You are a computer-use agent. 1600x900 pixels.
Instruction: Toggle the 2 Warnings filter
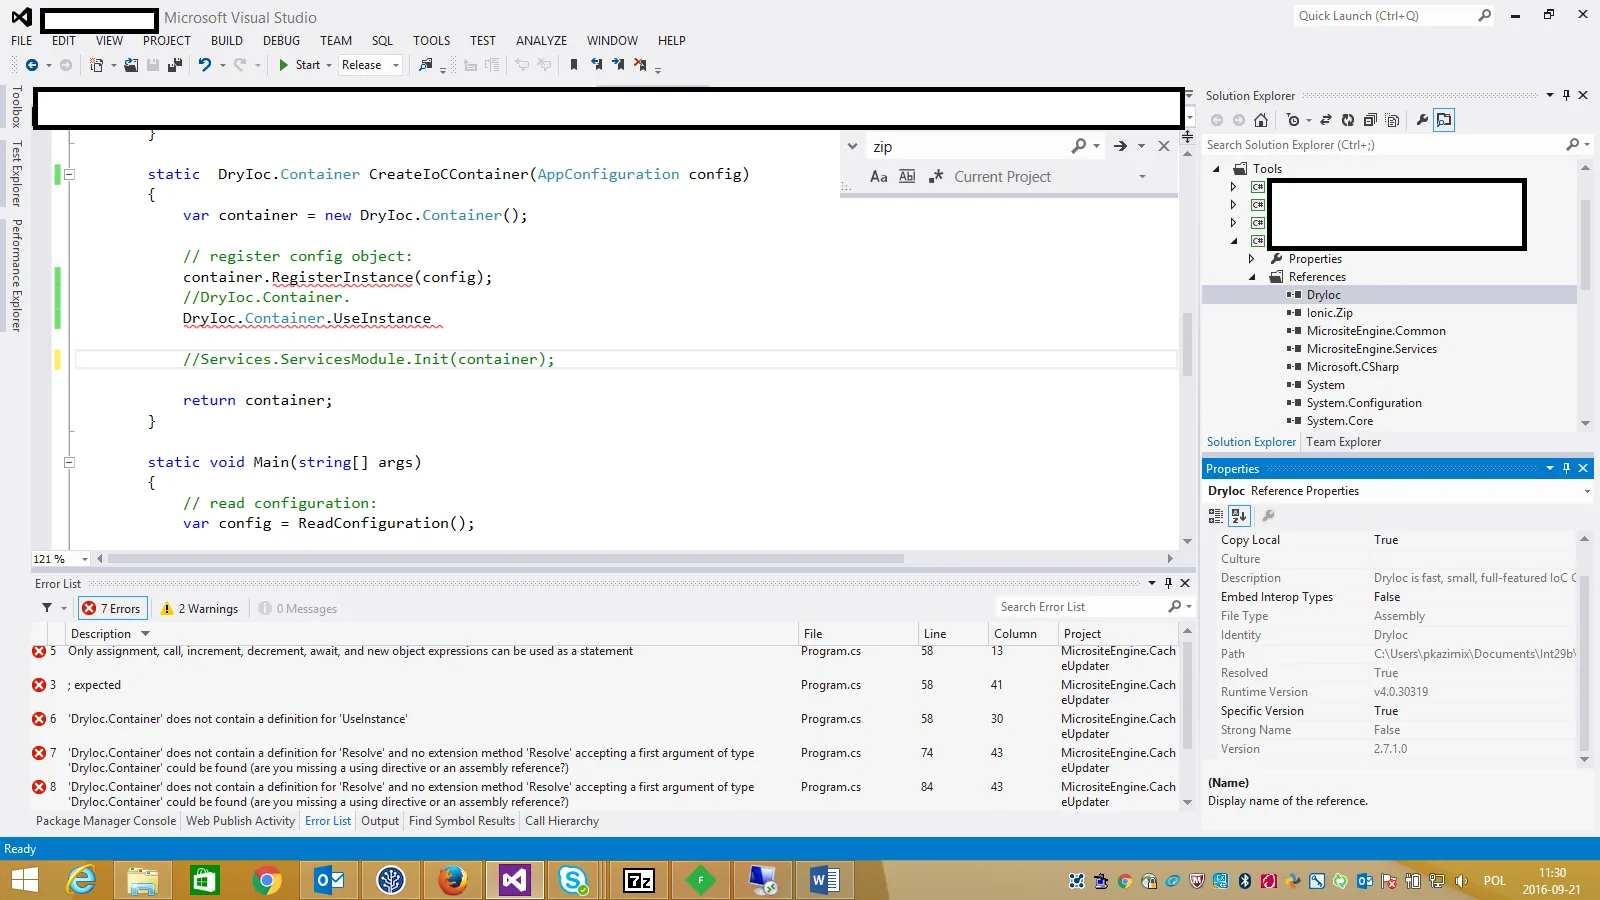(x=200, y=608)
